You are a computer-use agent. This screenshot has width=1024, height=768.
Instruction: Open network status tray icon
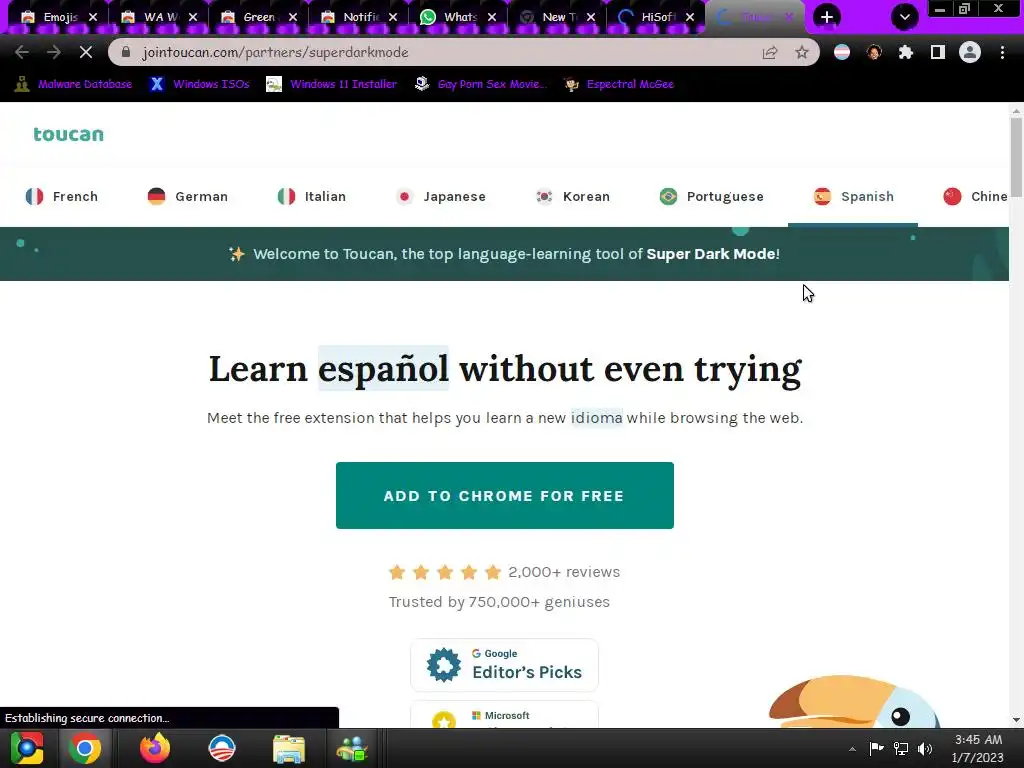click(901, 748)
